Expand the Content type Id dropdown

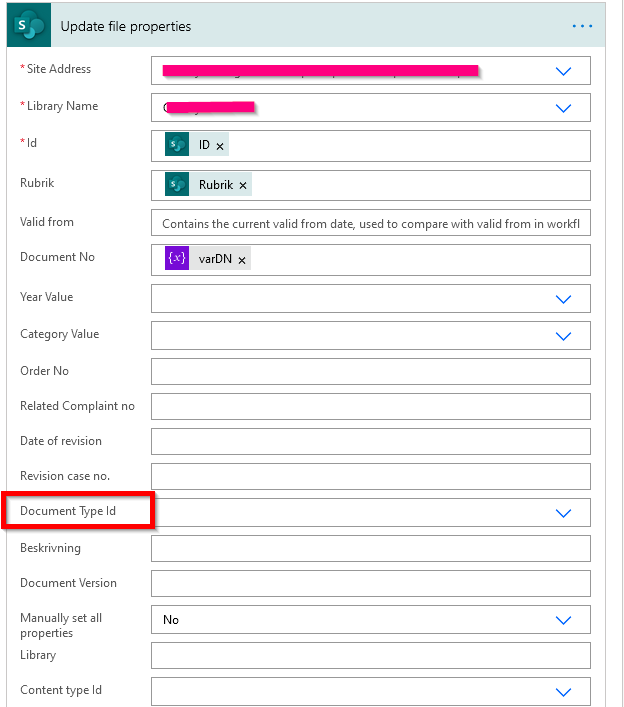click(563, 691)
